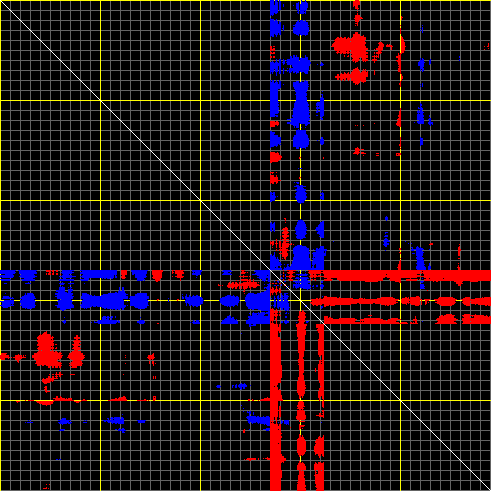The height and width of the screenshot is (491, 491).
Task: Click the topmost round blue blob on yellow vertical line
Action: coord(301,28)
